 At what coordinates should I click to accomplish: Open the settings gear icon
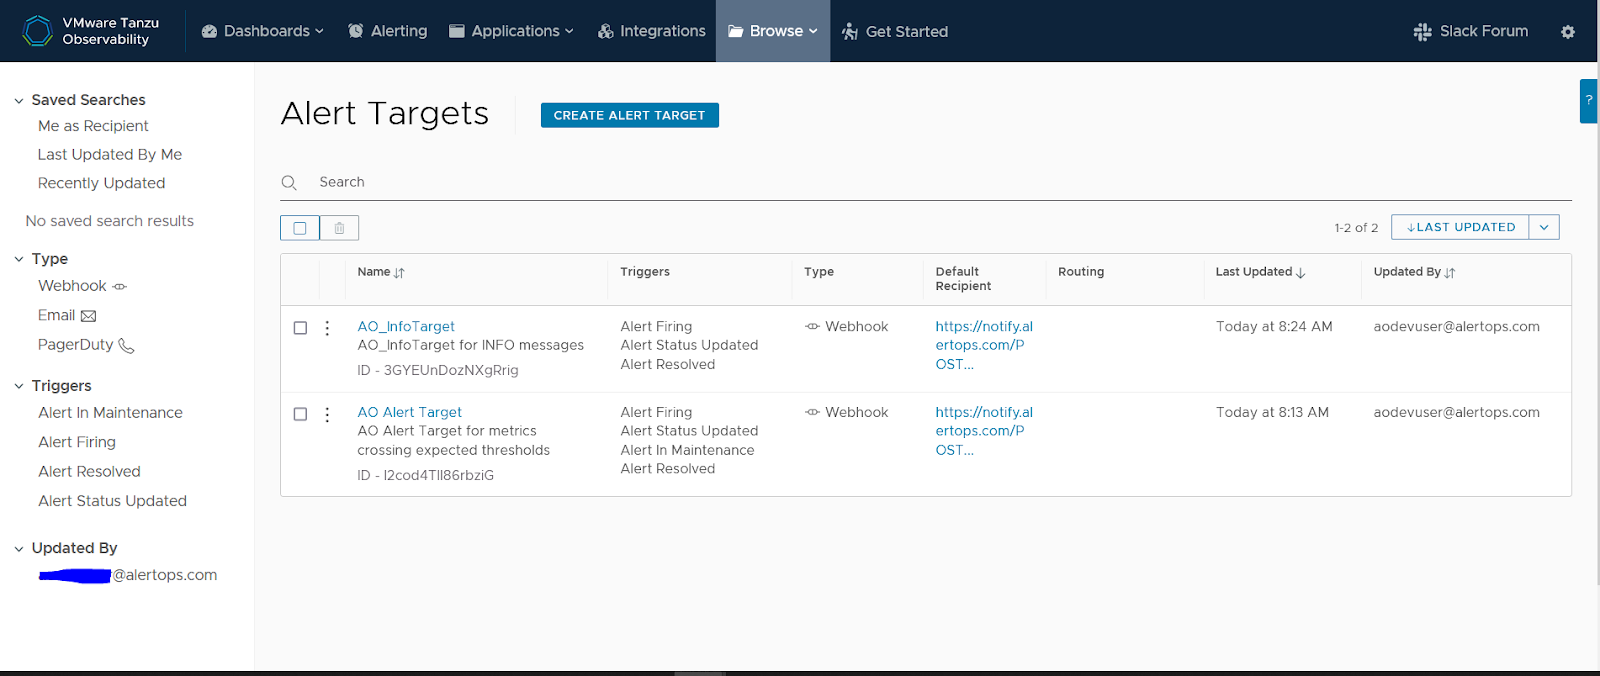point(1567,32)
